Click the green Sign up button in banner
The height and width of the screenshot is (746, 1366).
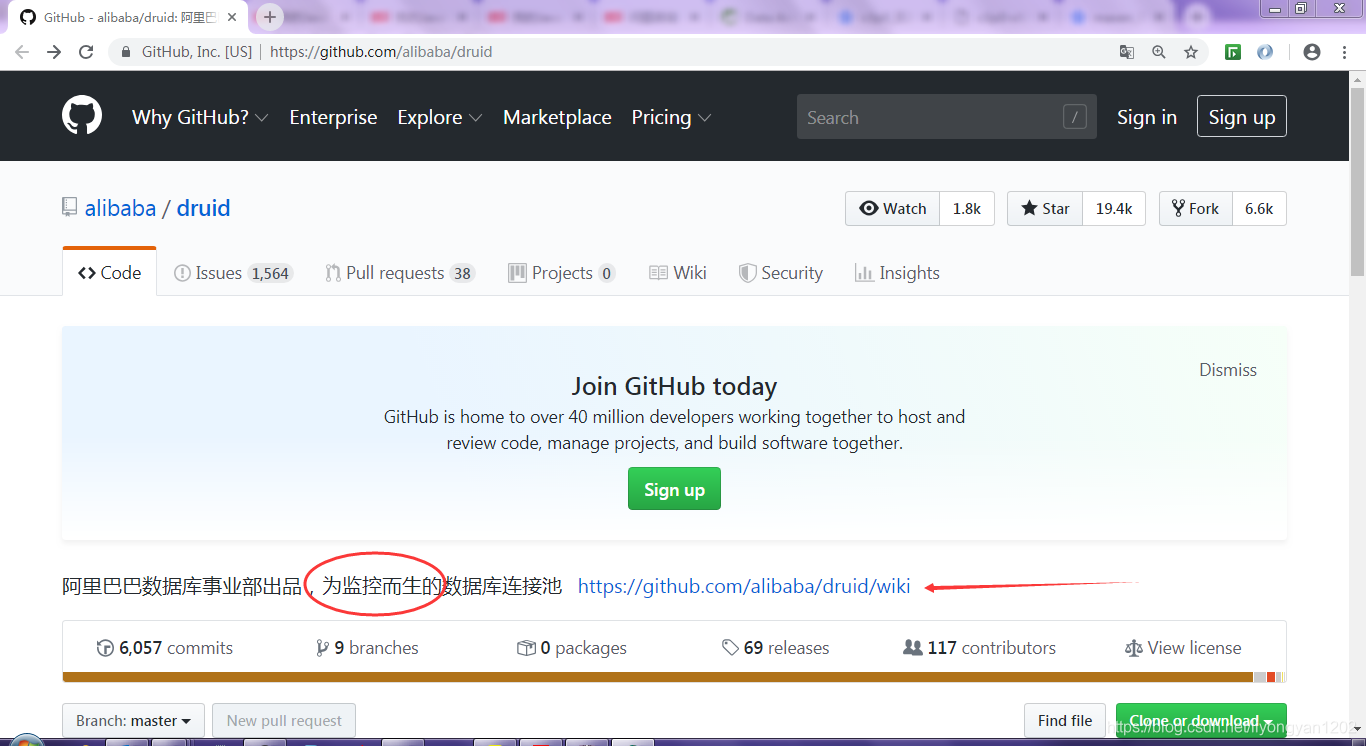pos(674,489)
